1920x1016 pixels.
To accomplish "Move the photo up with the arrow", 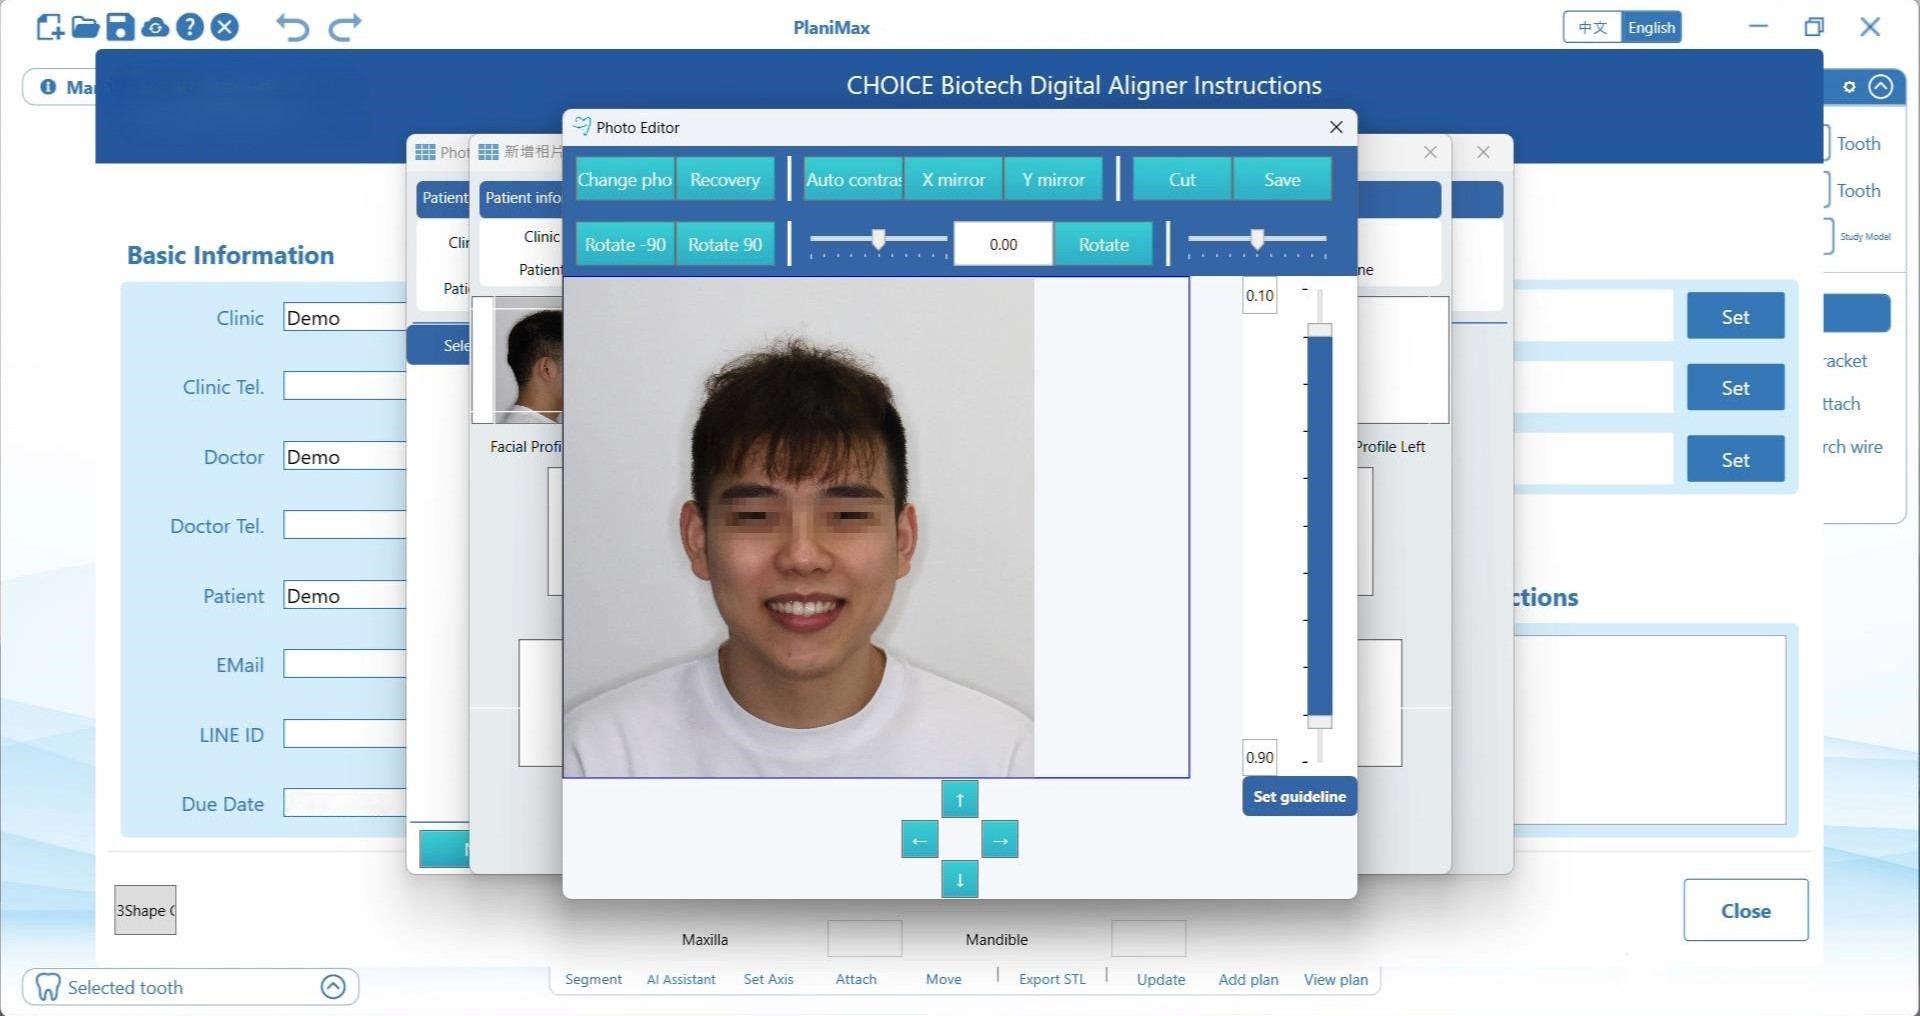I will click(959, 799).
